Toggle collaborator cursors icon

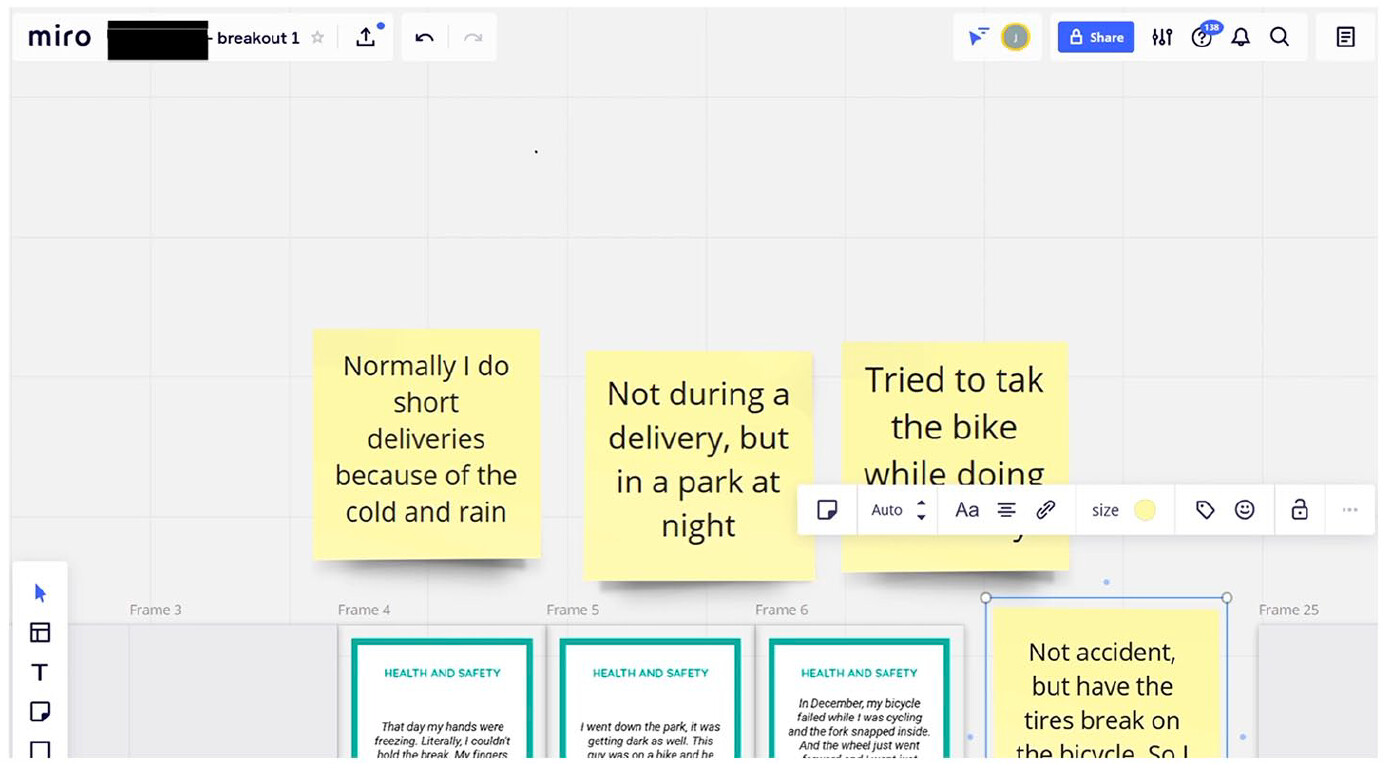[979, 37]
